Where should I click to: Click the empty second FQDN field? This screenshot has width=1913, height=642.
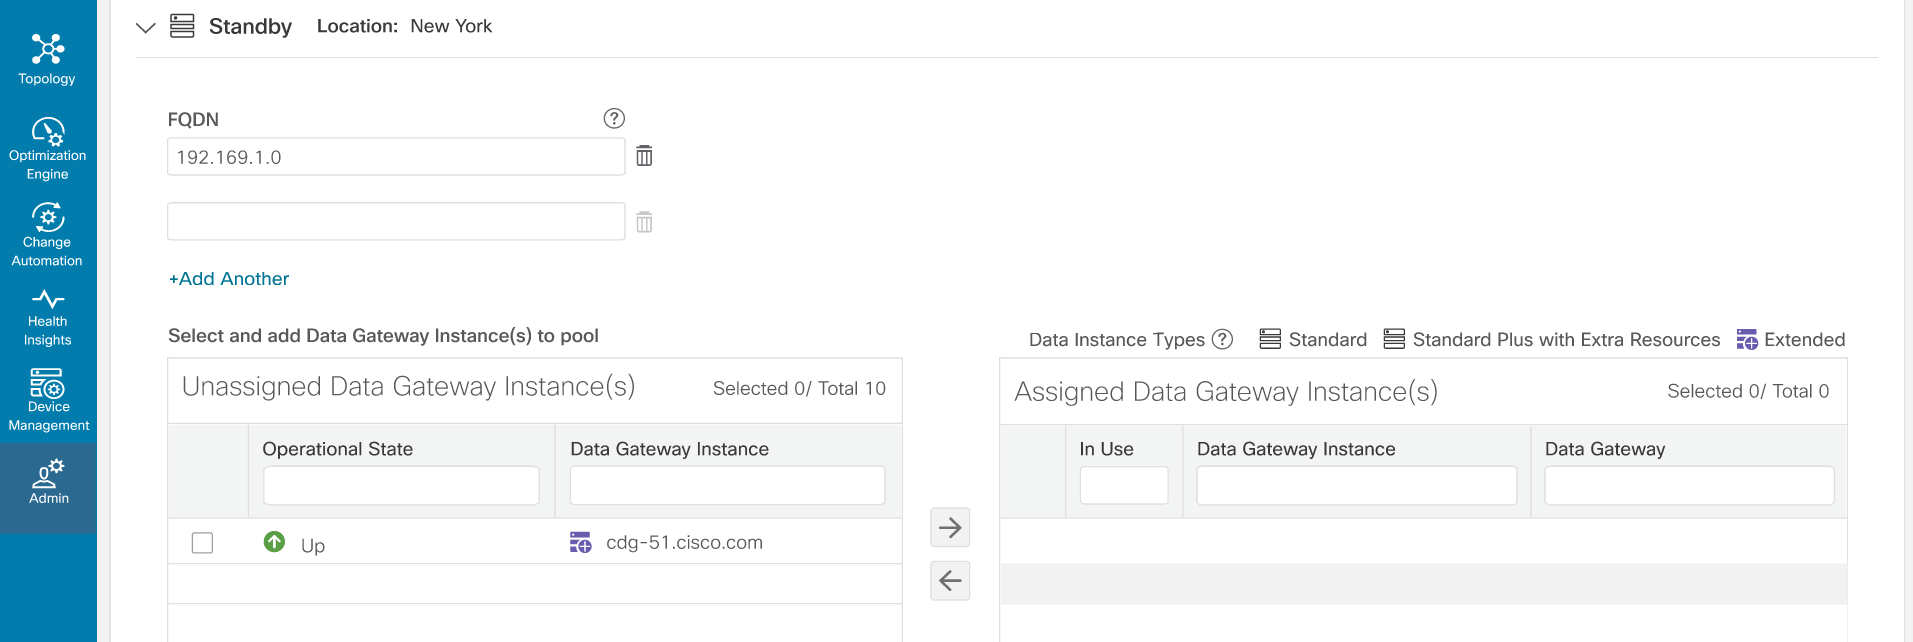click(x=395, y=222)
